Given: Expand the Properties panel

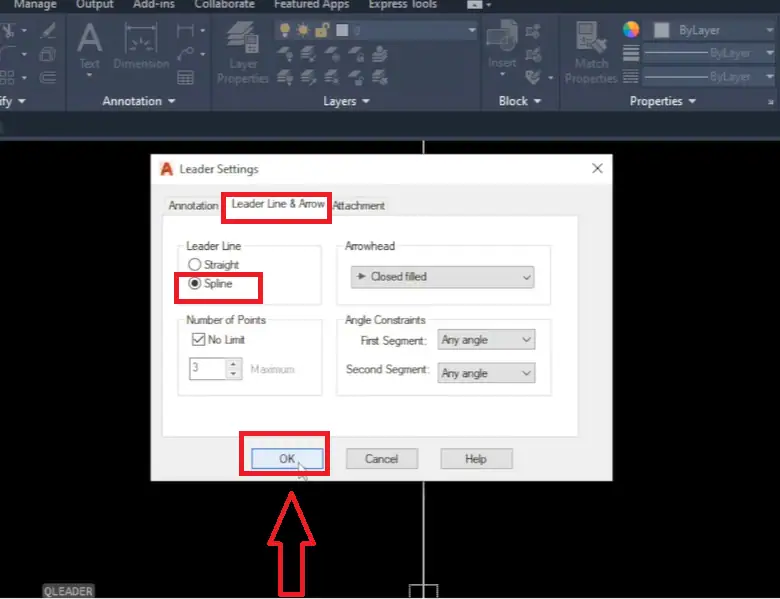Looking at the screenshot, I should click(663, 101).
